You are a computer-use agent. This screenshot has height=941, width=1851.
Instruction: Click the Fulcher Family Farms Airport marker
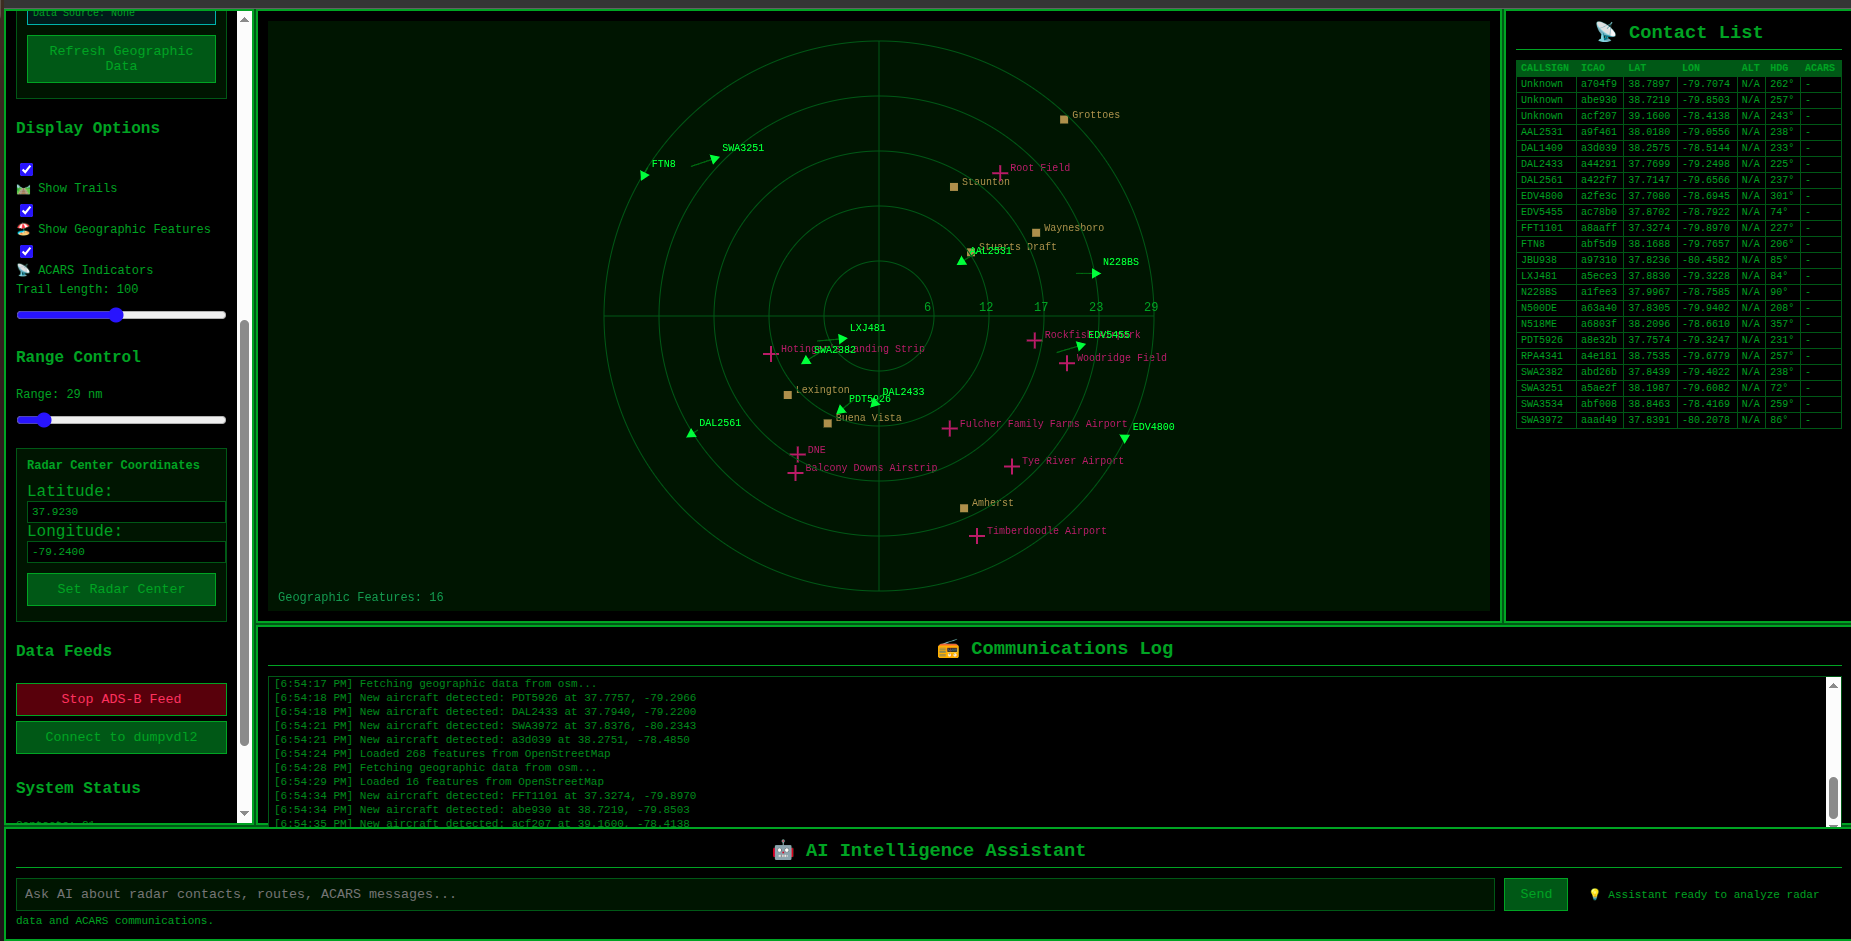click(x=949, y=428)
